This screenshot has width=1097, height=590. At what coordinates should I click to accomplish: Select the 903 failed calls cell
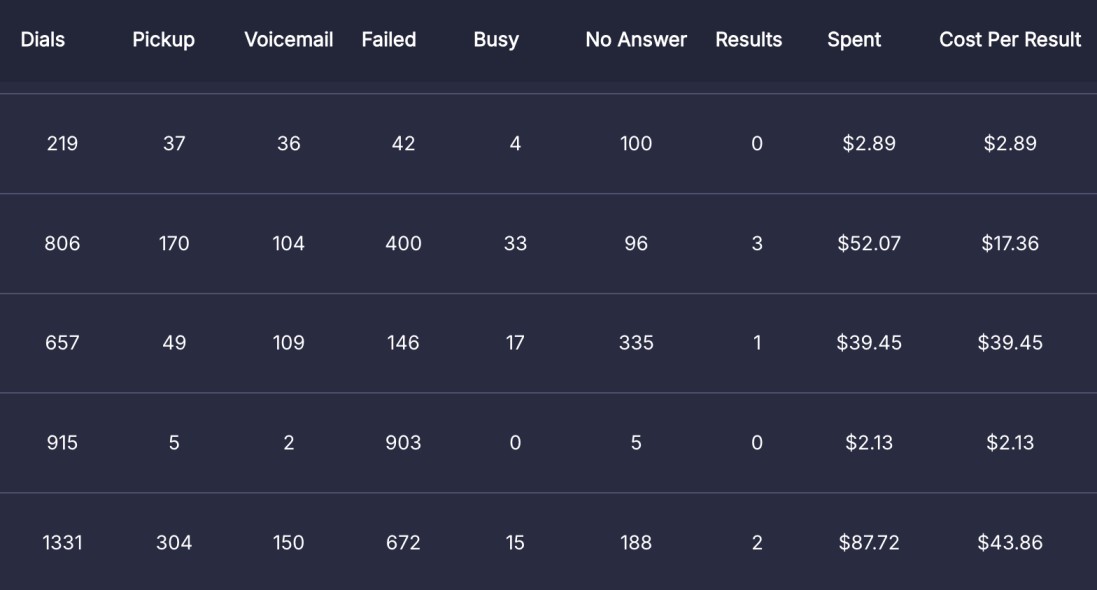click(403, 443)
